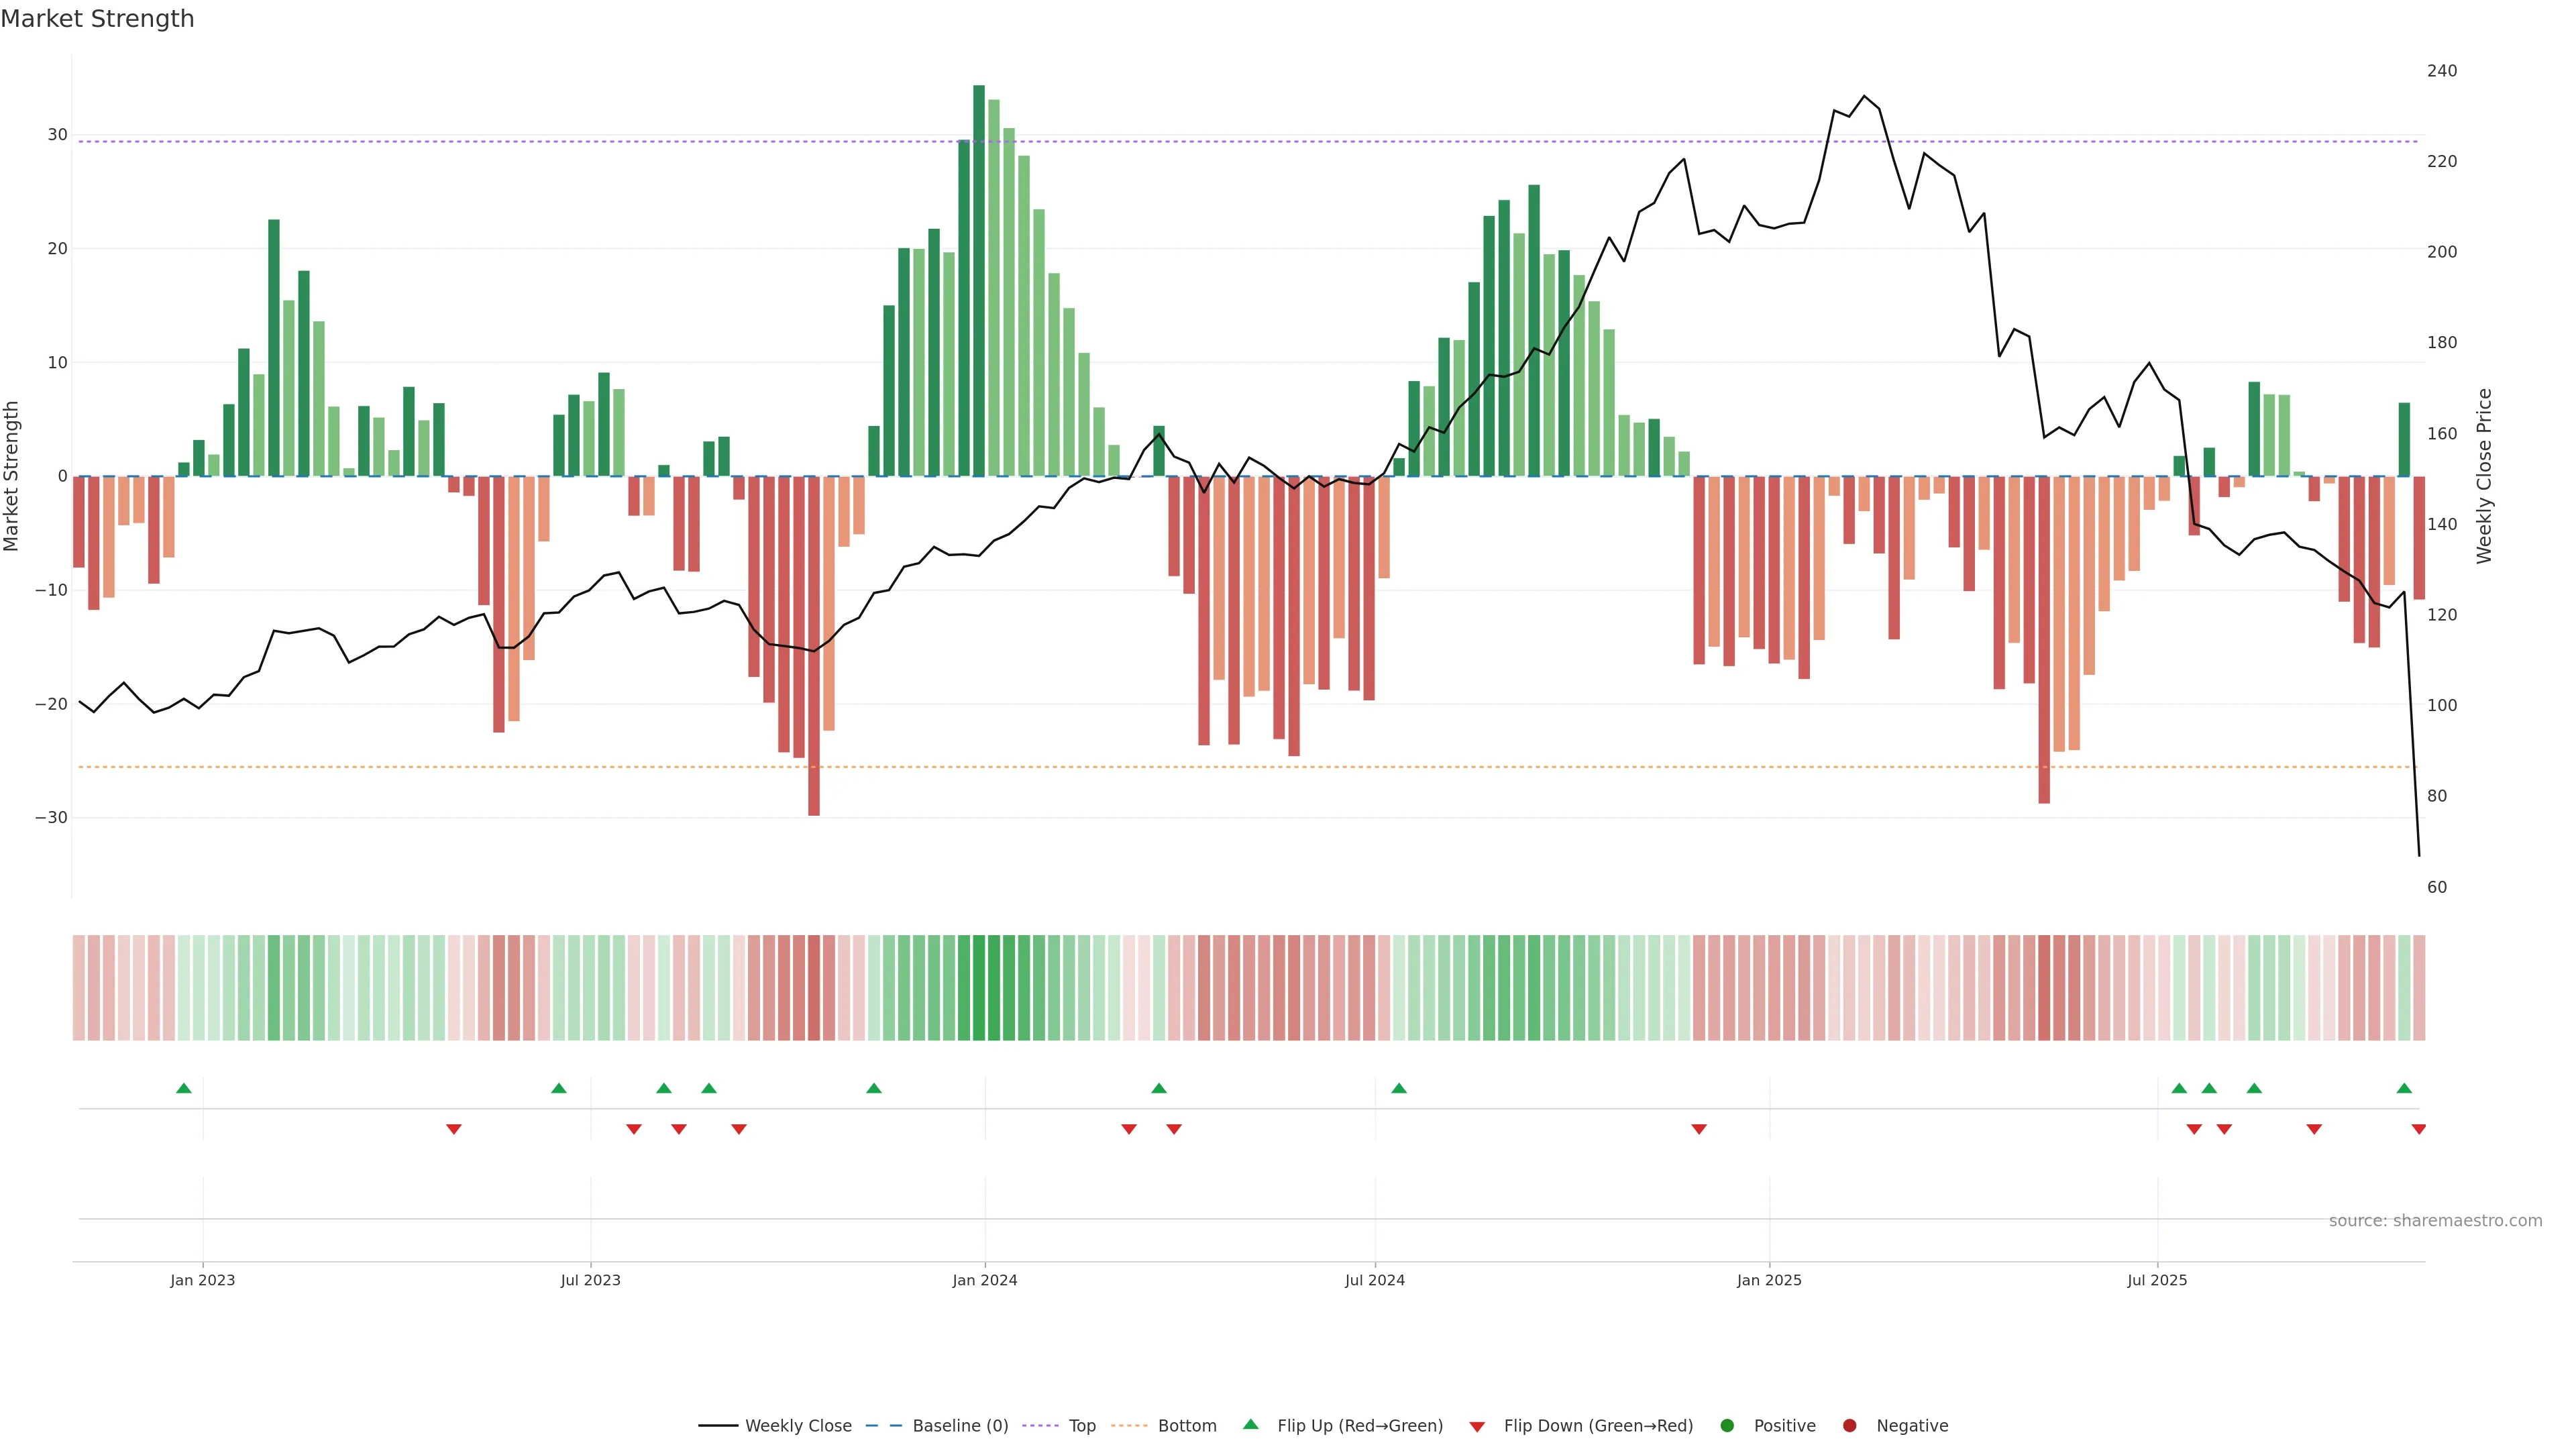
Task: Click the Jan 2025 x-axis label
Action: 1769,1280
